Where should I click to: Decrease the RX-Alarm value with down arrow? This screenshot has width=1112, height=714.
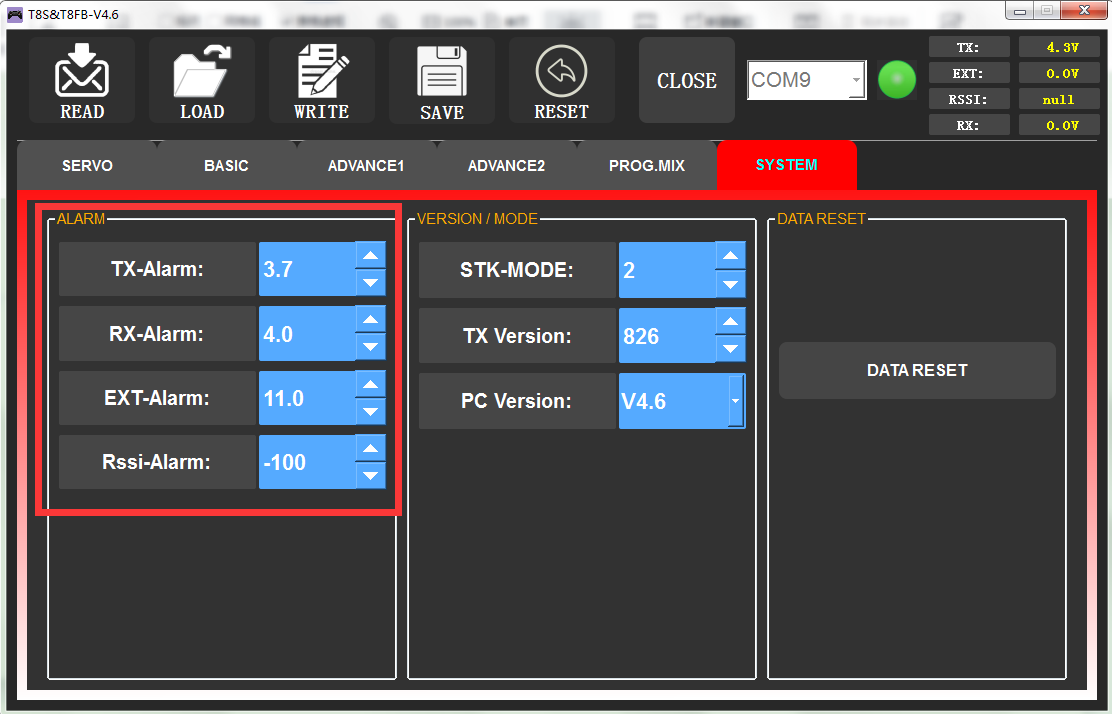click(371, 347)
